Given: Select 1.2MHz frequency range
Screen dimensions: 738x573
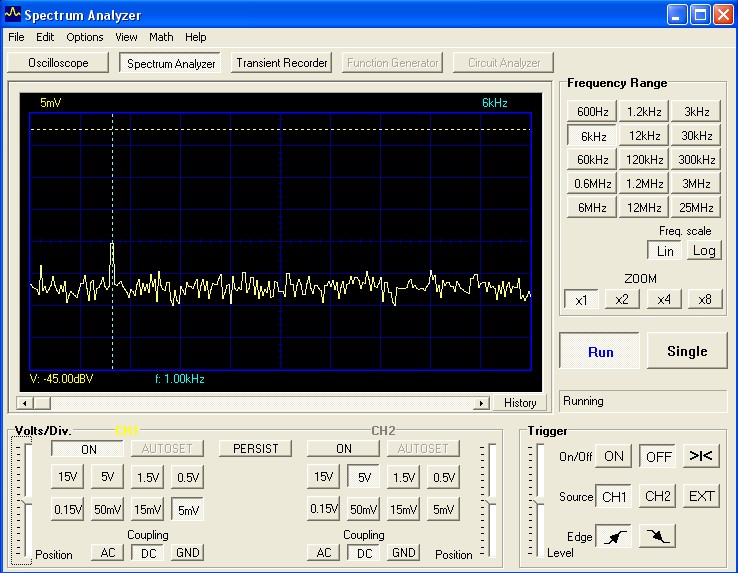Looking at the screenshot, I should click(644, 183).
